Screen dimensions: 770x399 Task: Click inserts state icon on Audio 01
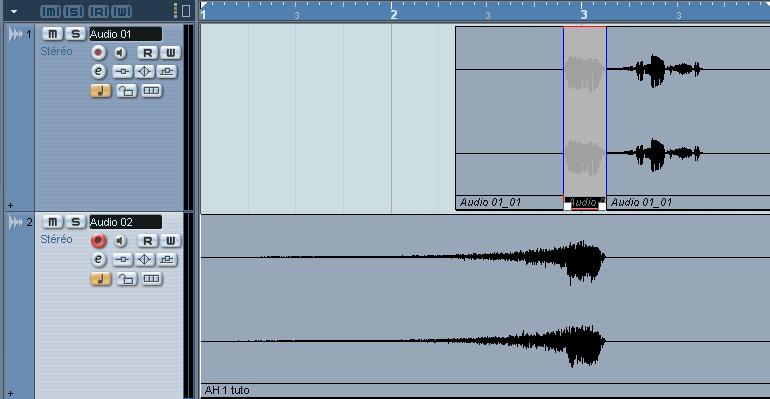point(122,72)
